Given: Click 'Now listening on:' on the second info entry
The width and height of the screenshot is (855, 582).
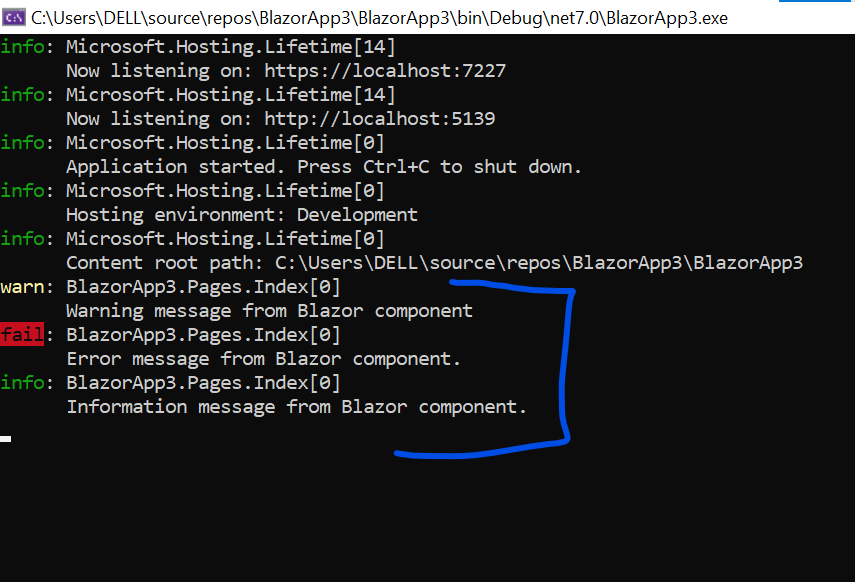Looking at the screenshot, I should (x=159, y=119).
